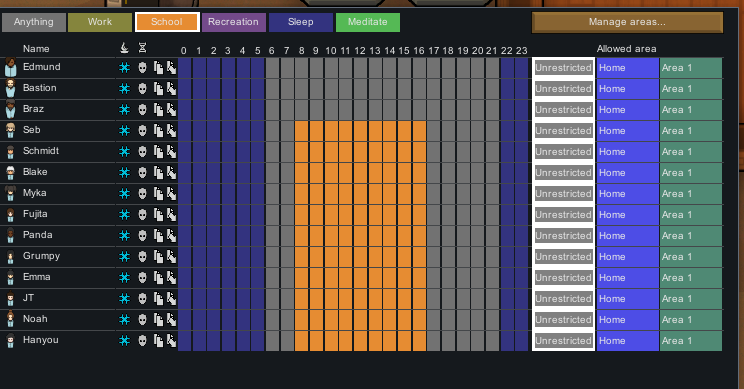
Task: Set Emma's allowed area to Unrestricted
Action: tap(564, 278)
